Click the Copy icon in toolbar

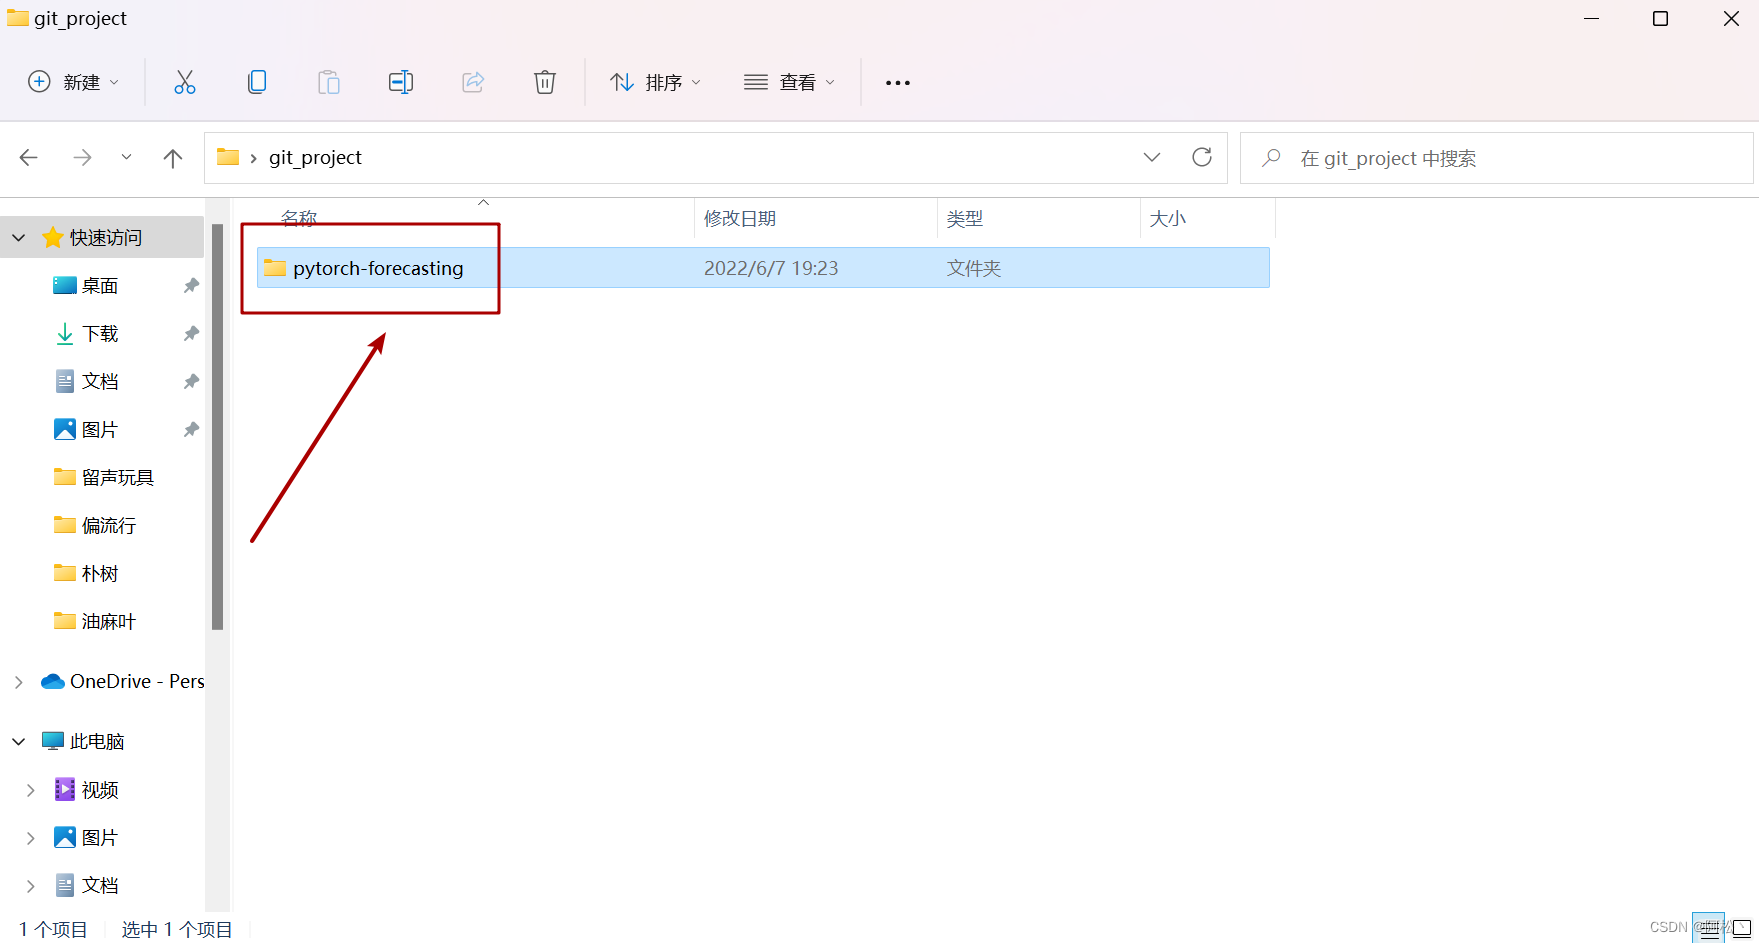257,82
